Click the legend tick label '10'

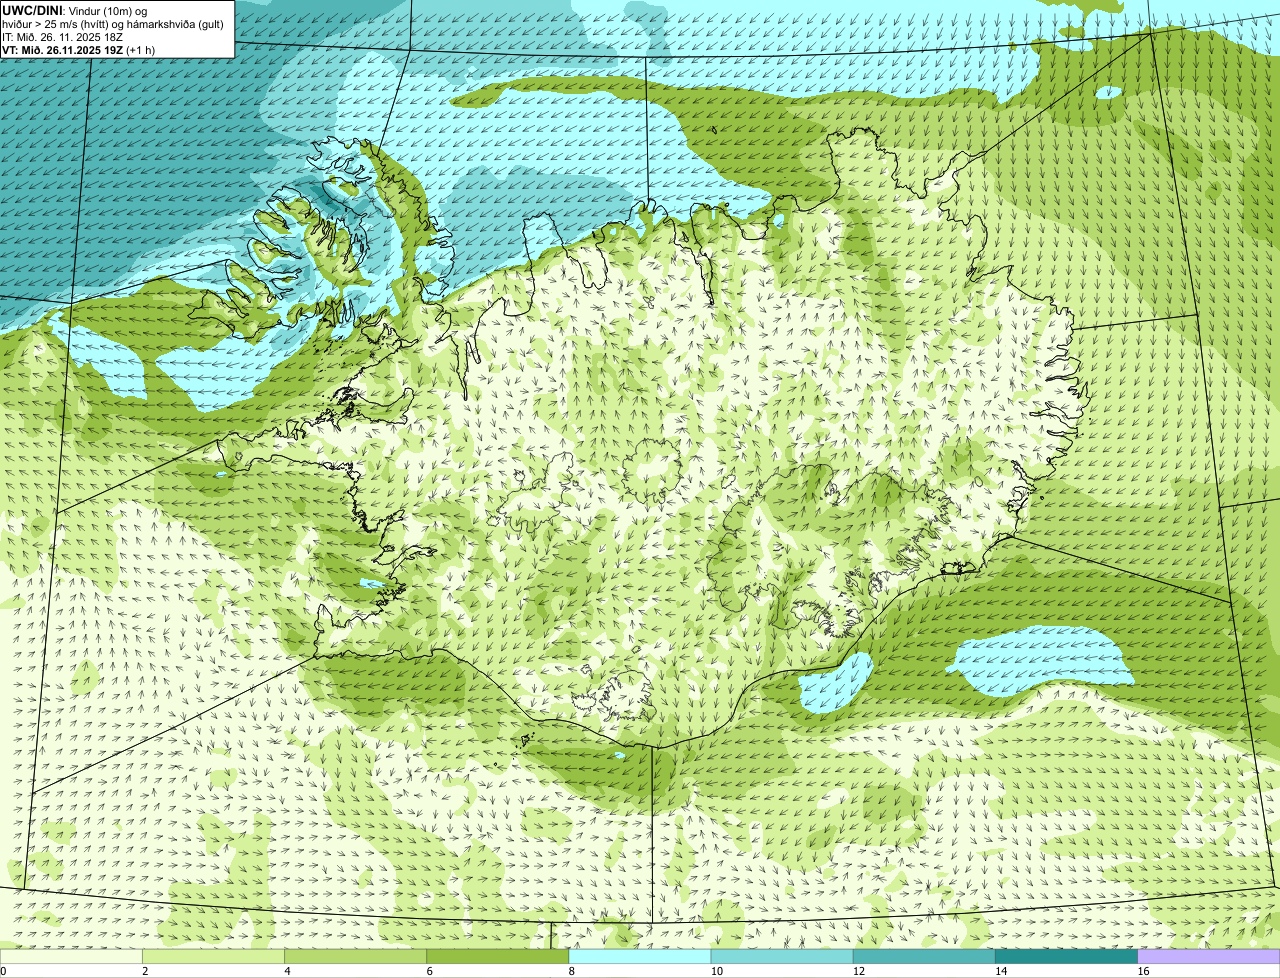(716, 971)
